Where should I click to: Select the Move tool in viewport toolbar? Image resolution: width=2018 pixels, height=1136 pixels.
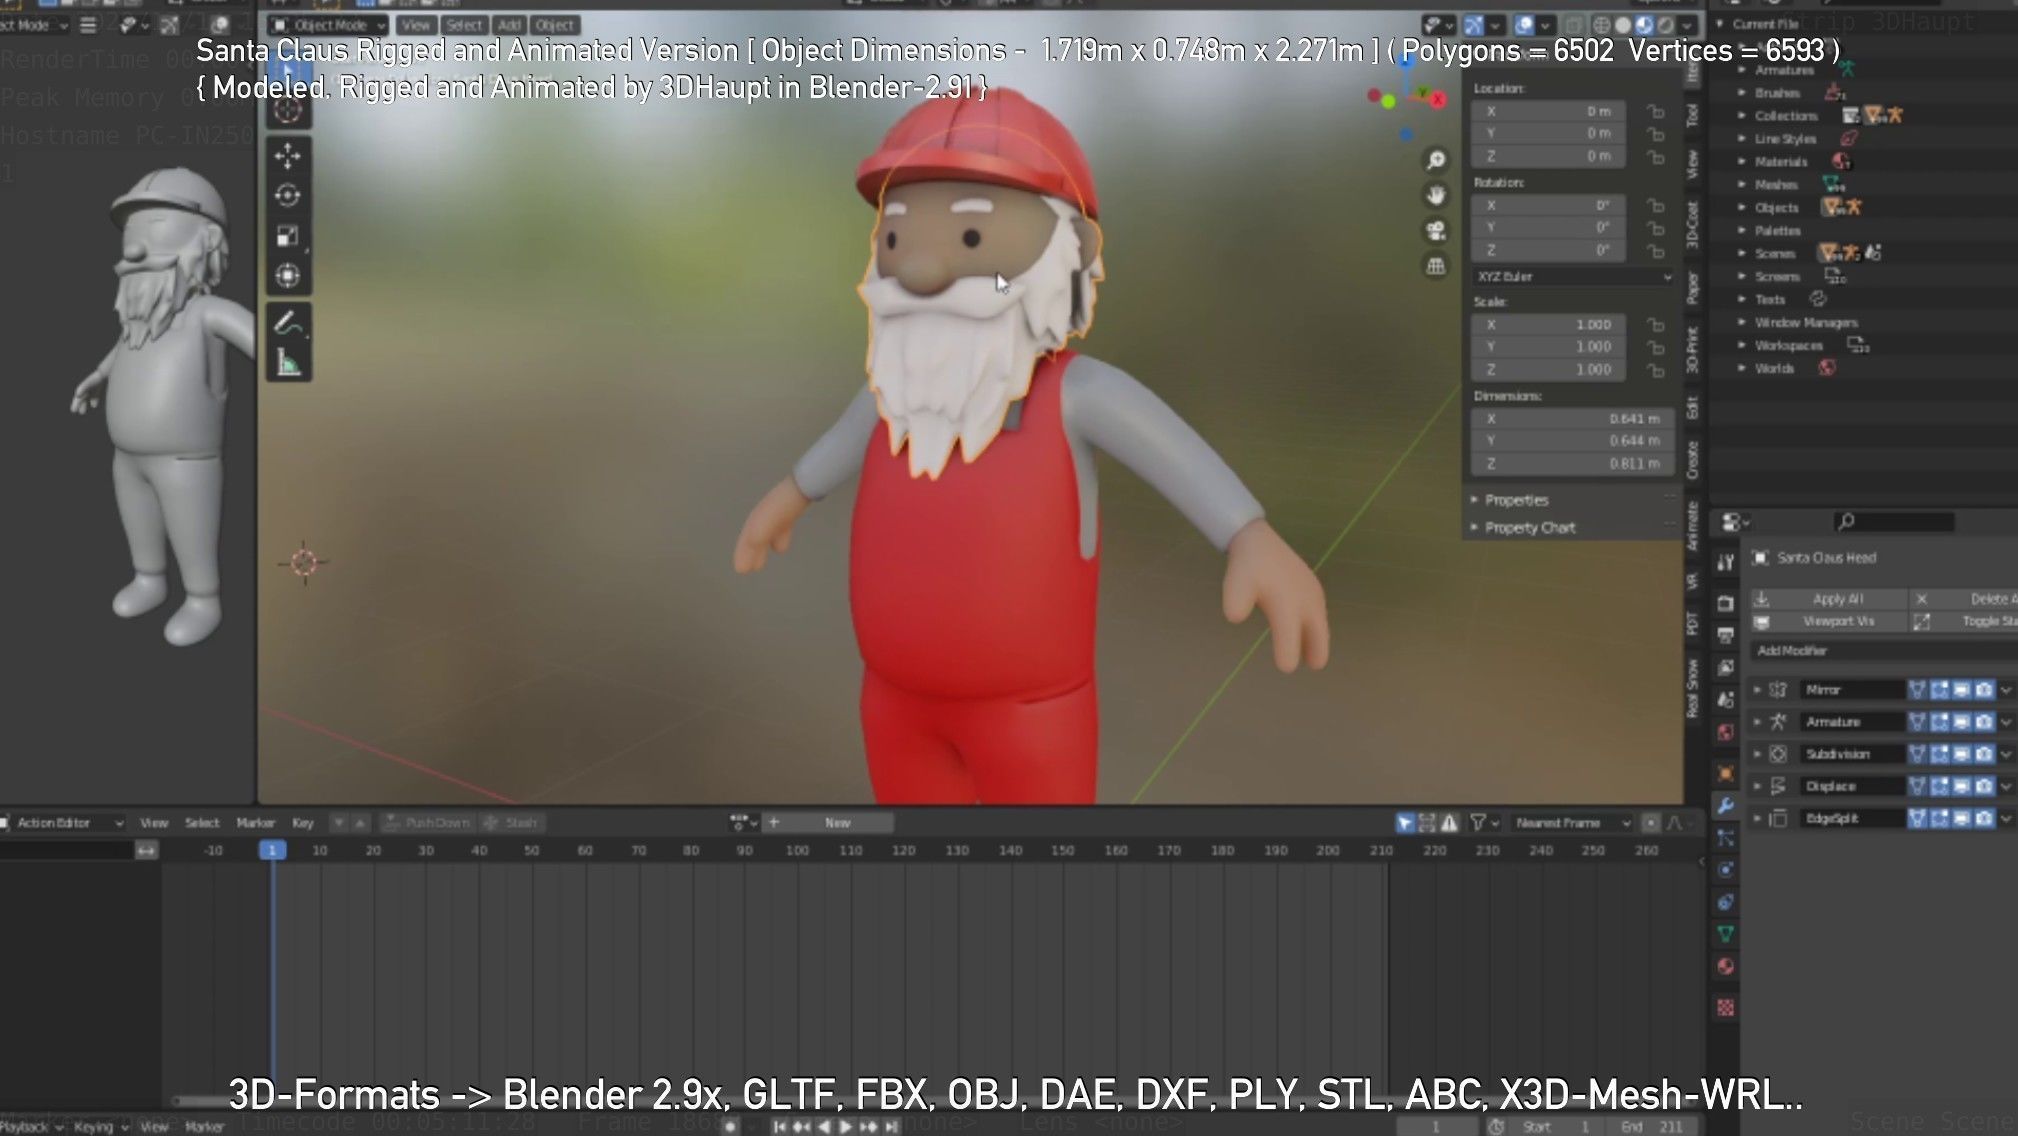(288, 156)
